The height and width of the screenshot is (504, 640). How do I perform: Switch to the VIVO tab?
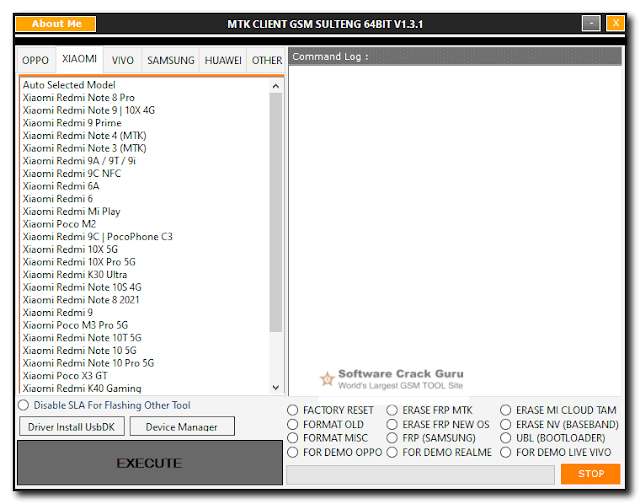(x=122, y=60)
